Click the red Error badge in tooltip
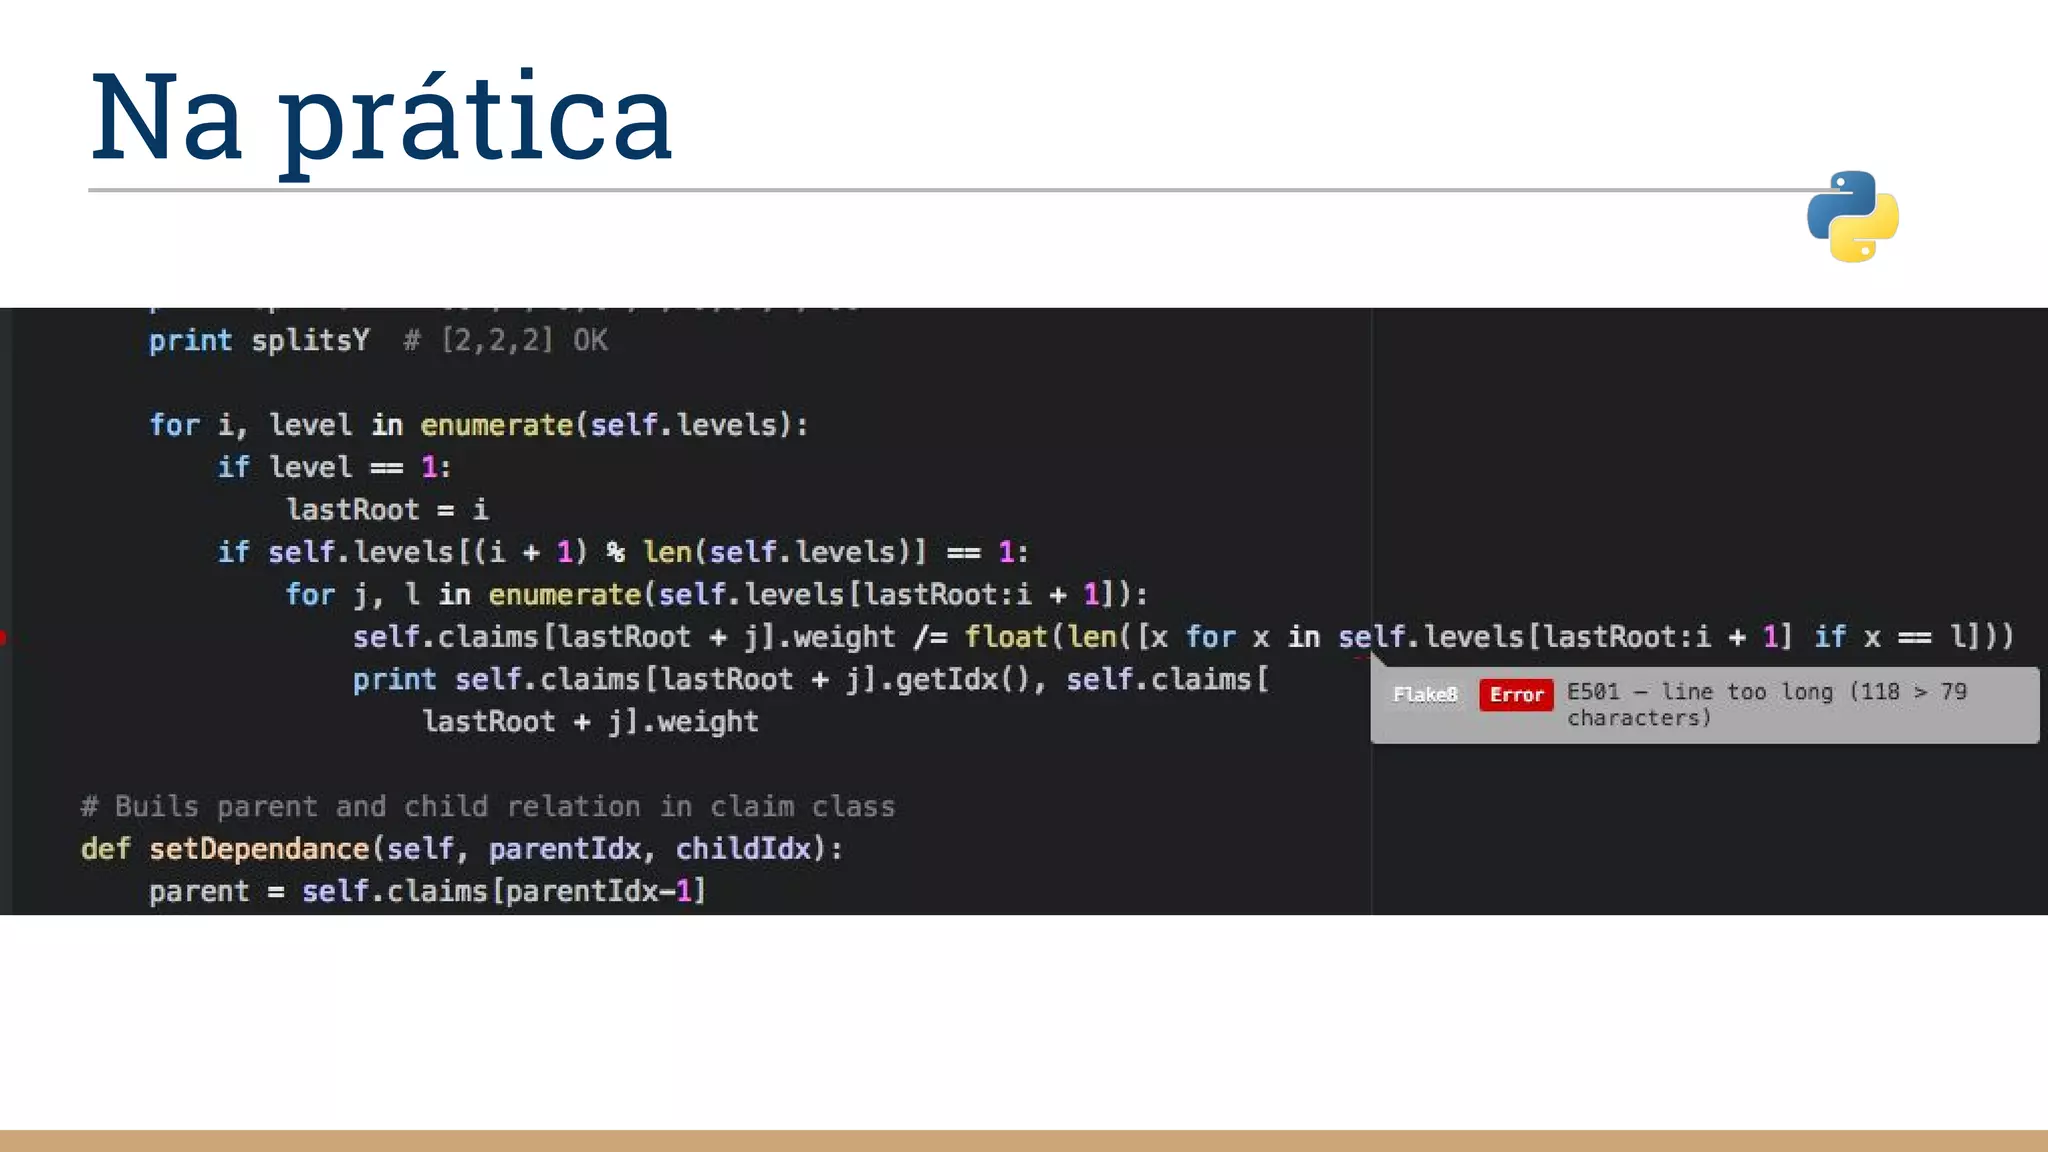The height and width of the screenshot is (1152, 2048). point(1515,695)
